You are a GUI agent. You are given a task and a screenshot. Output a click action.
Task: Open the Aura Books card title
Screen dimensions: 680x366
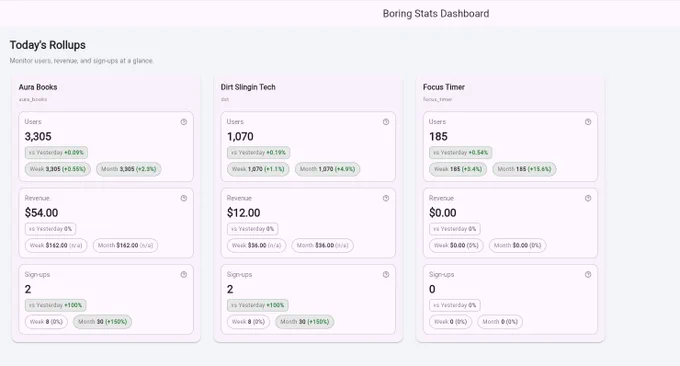coord(38,87)
